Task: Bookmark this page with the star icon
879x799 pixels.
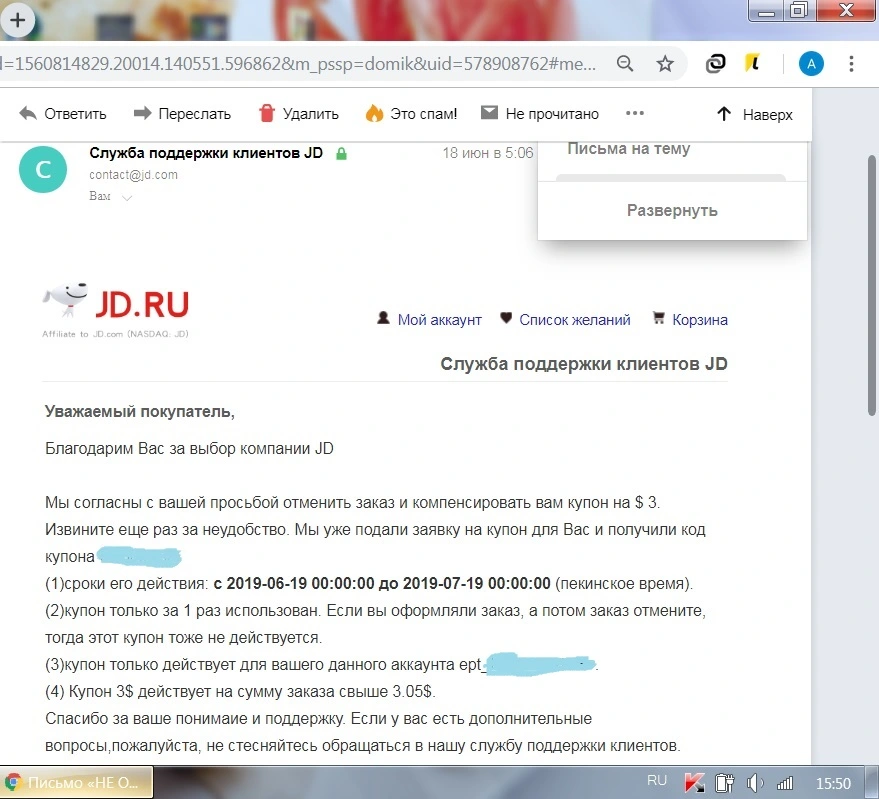Action: [665, 64]
